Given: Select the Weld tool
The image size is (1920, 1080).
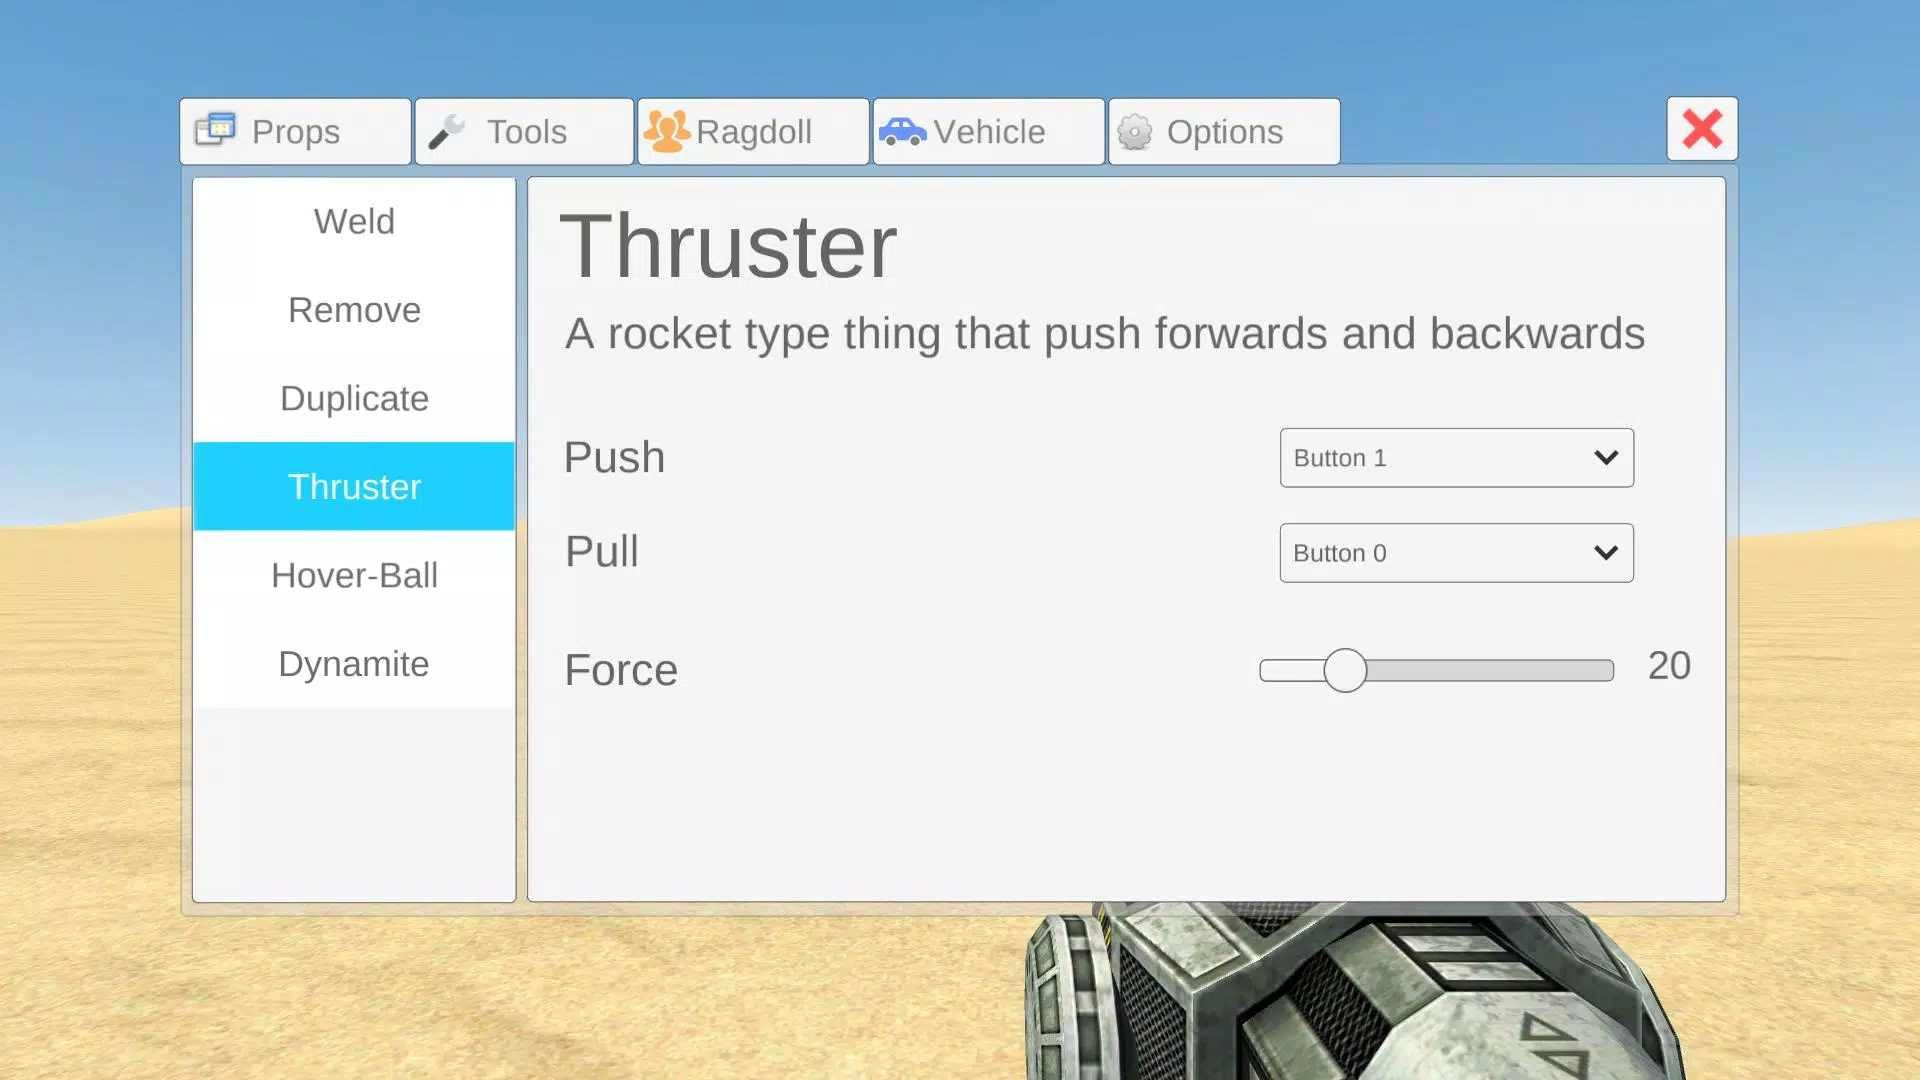Looking at the screenshot, I should coord(353,220).
